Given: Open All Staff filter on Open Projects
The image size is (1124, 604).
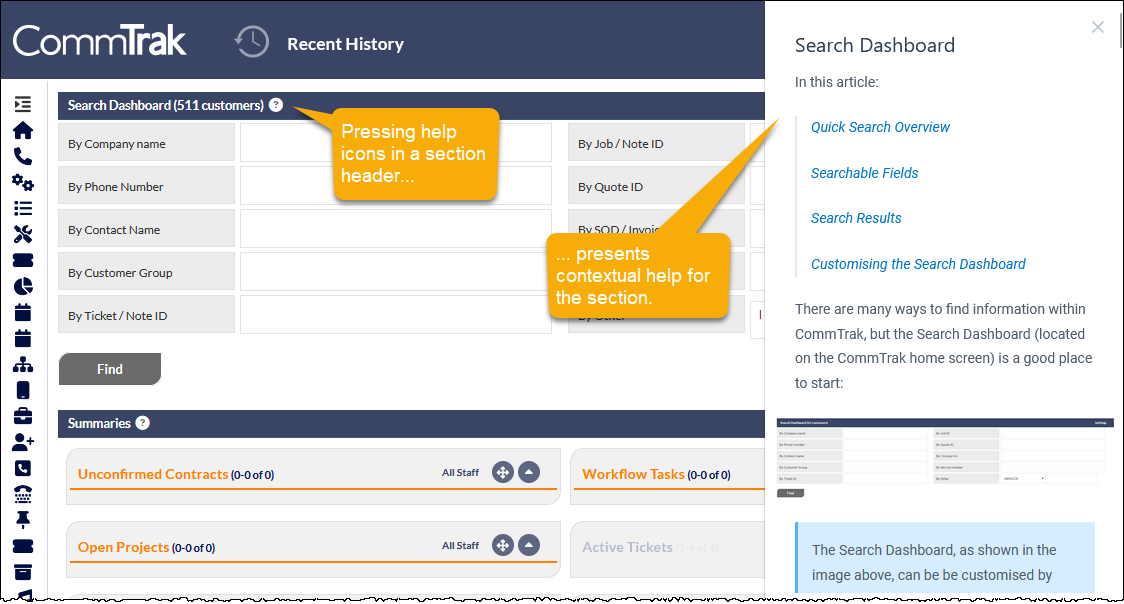Looking at the screenshot, I should tap(460, 546).
